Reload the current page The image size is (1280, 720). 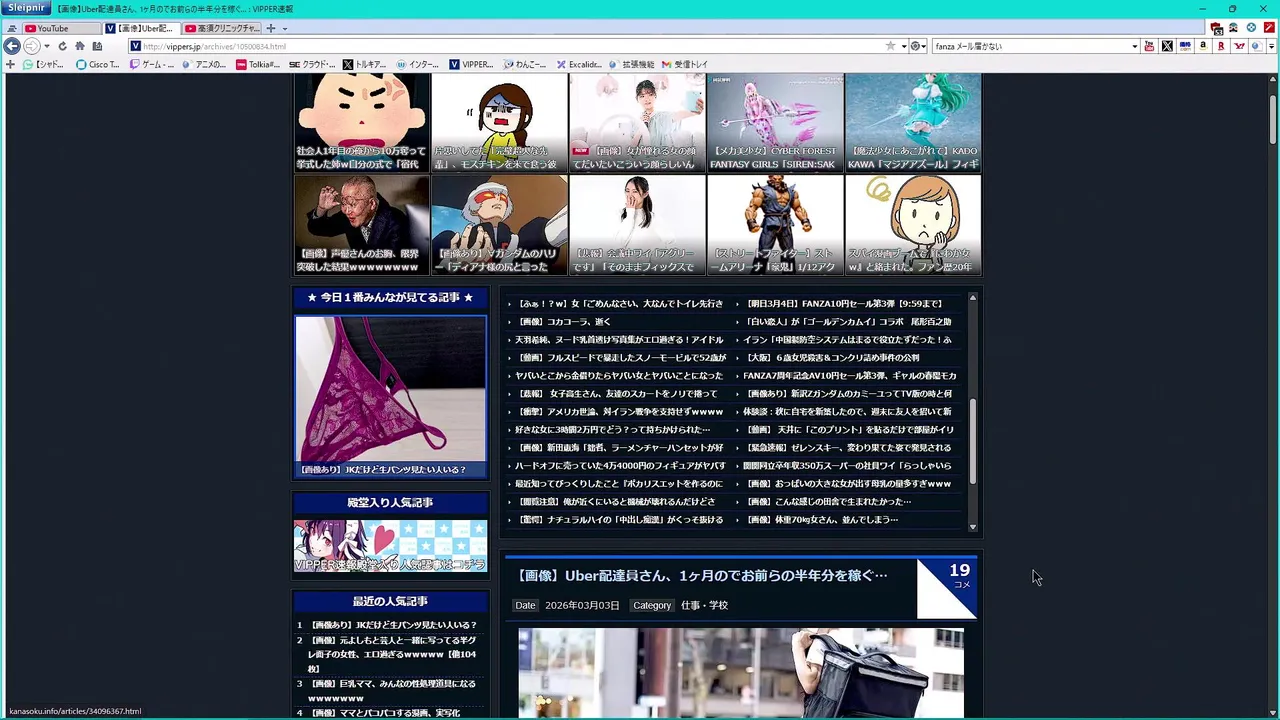(x=62, y=46)
